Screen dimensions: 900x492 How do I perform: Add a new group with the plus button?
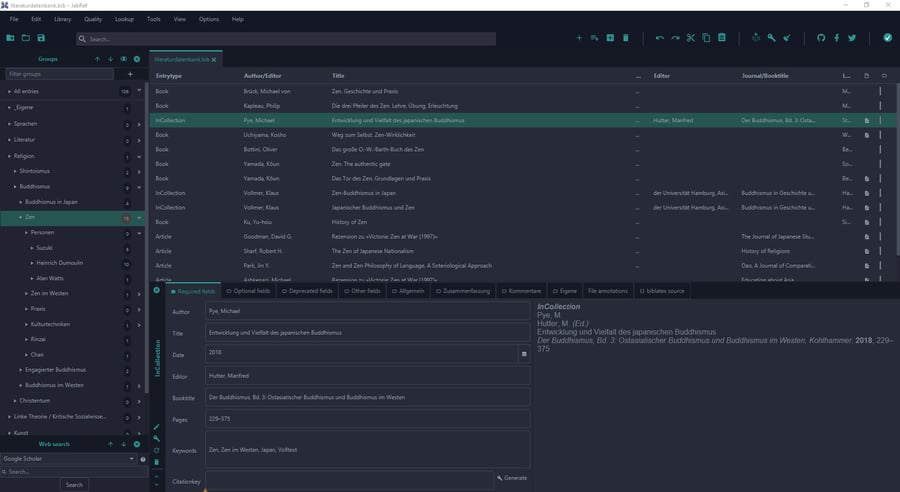(130, 74)
